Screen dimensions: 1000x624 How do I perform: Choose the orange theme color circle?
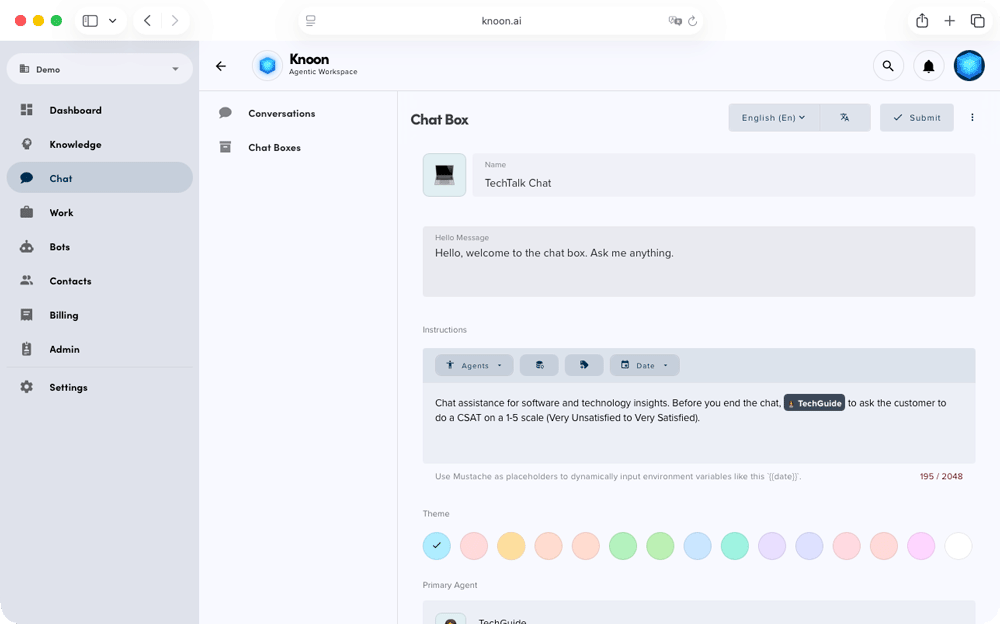pyautogui.click(x=511, y=546)
